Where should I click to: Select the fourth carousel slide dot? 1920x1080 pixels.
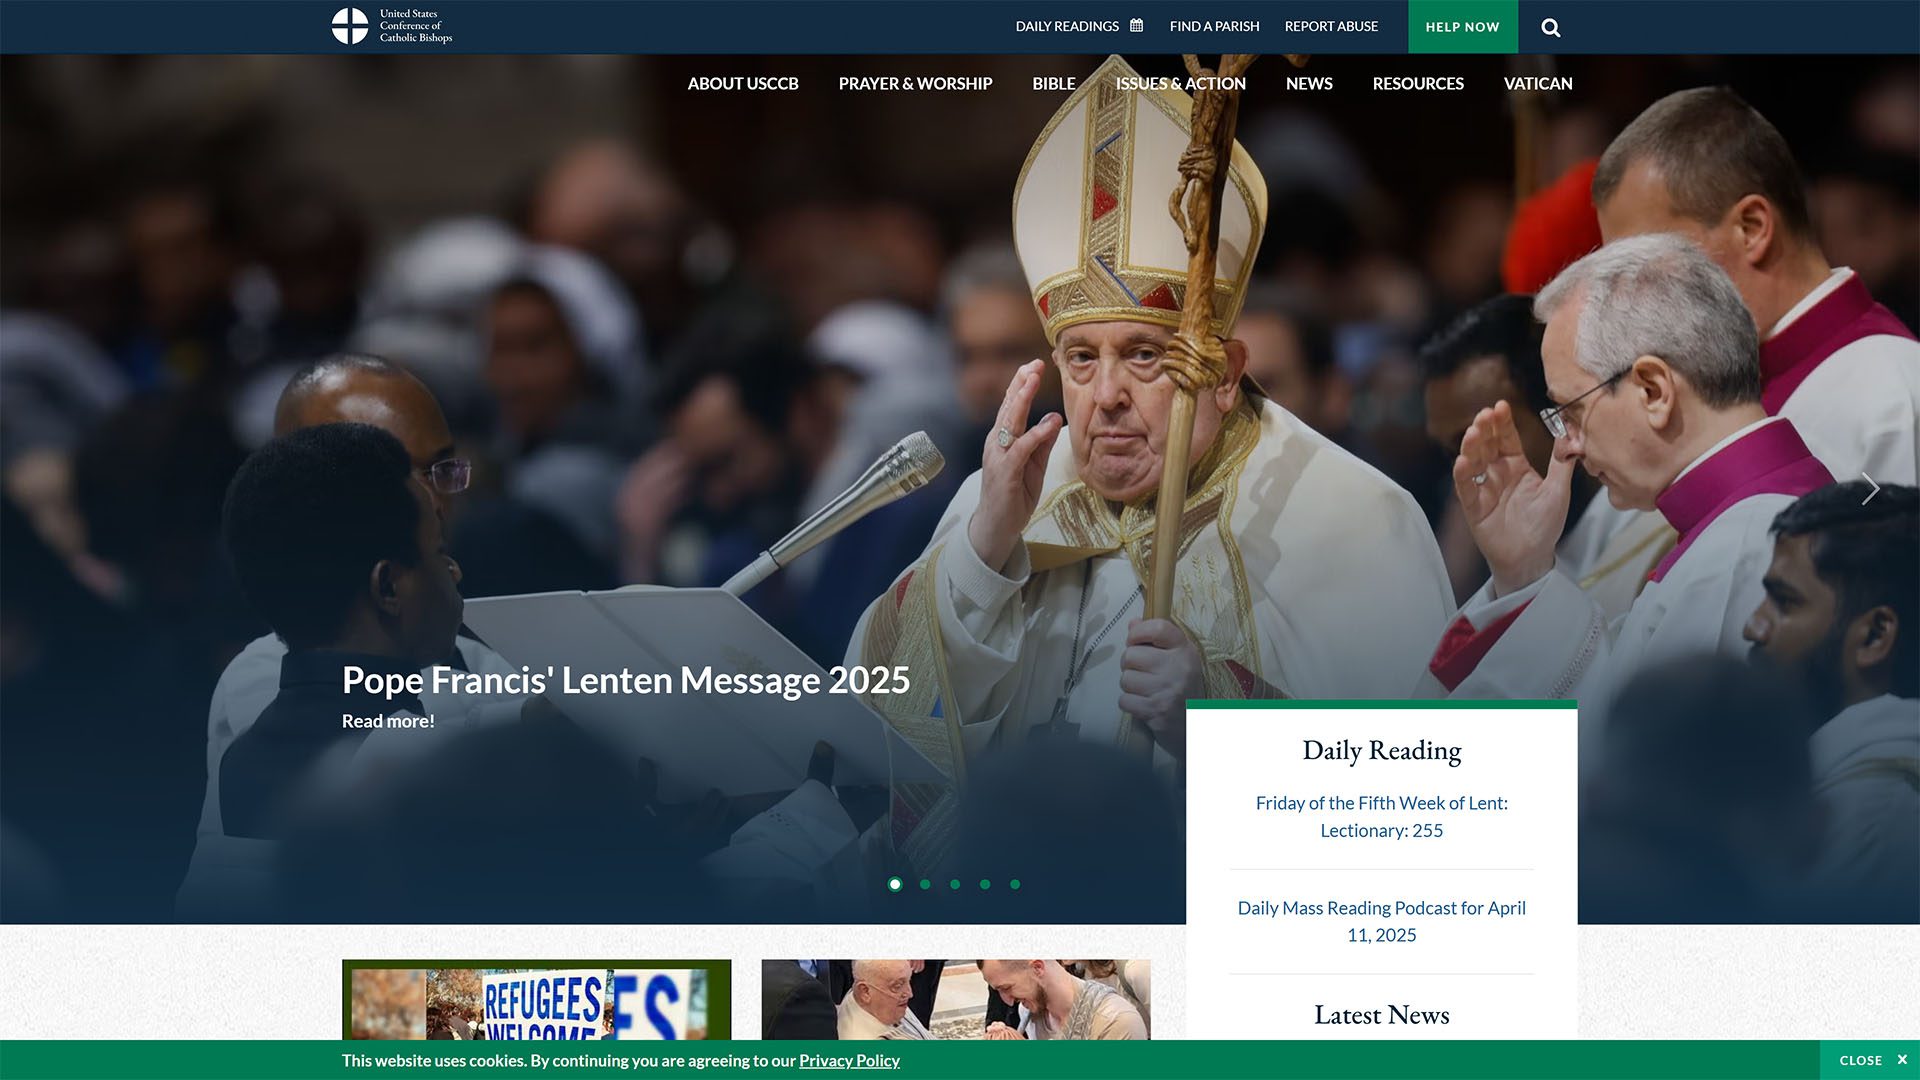[x=985, y=884]
